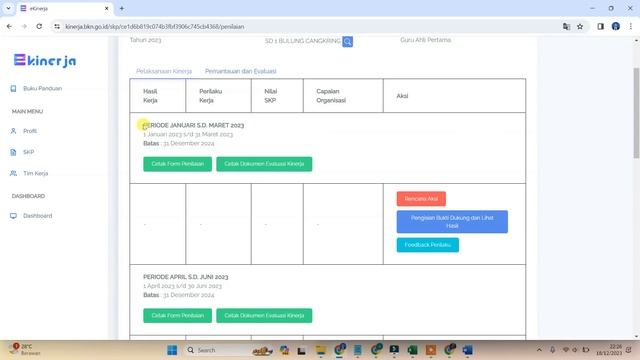This screenshot has height=360, width=640.
Task: Open Word from the taskbar
Action: (468, 350)
